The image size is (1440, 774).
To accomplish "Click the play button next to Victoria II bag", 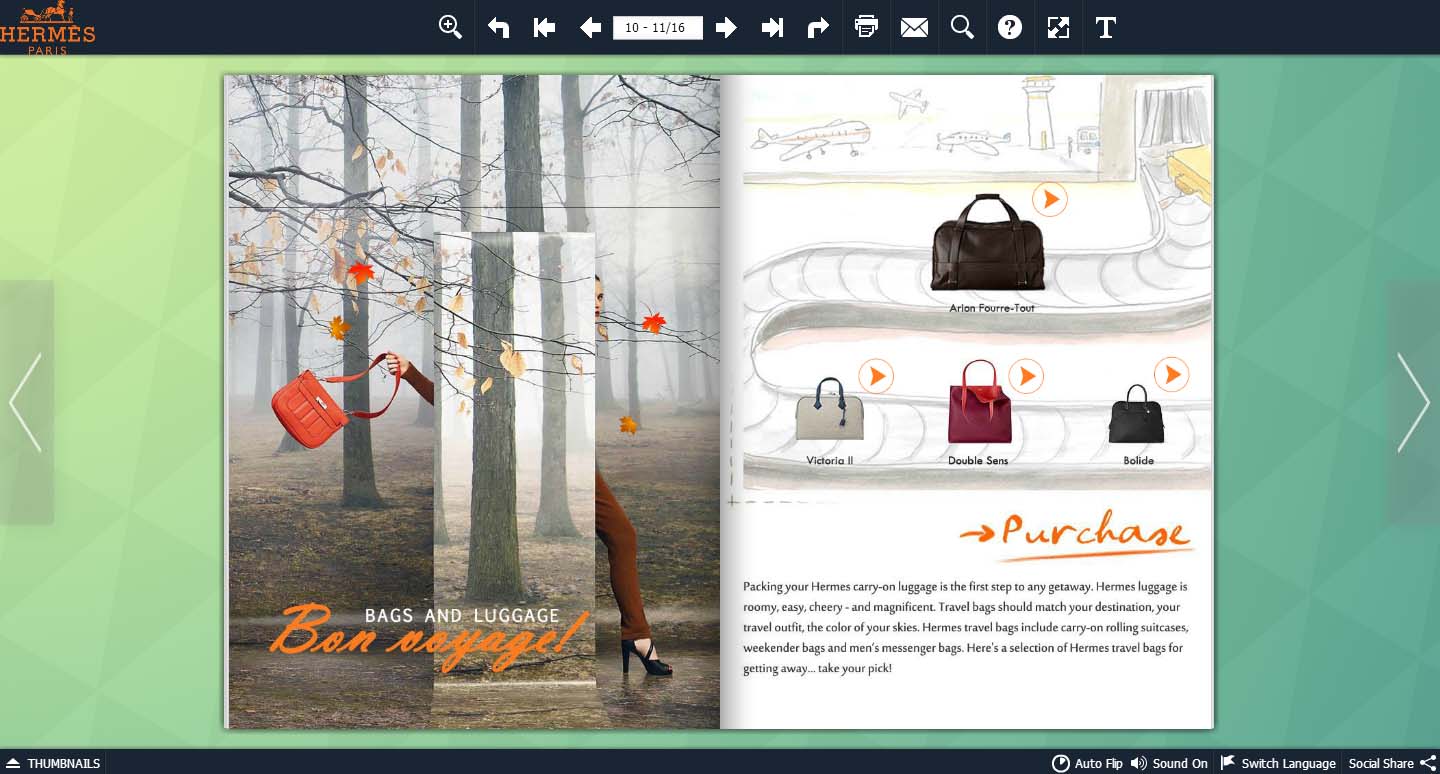I will point(876,376).
